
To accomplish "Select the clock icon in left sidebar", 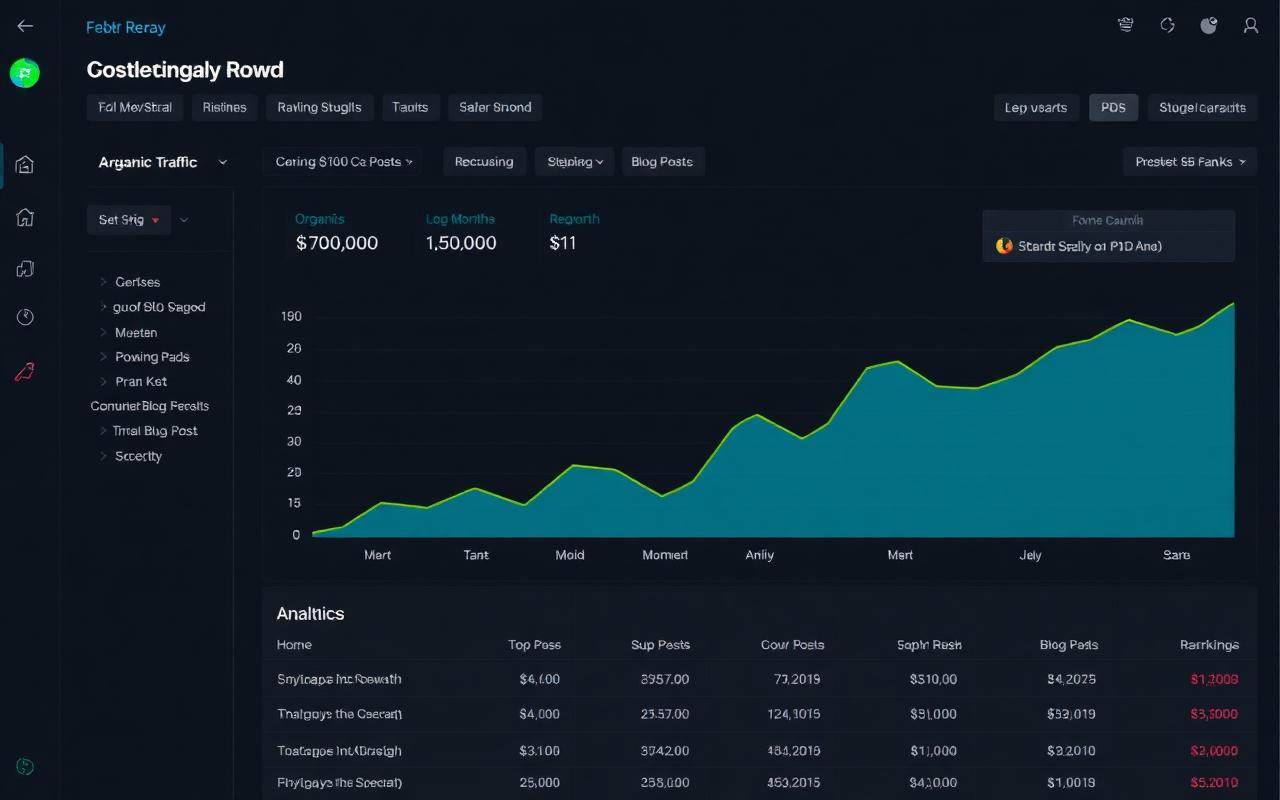I will click(25, 318).
